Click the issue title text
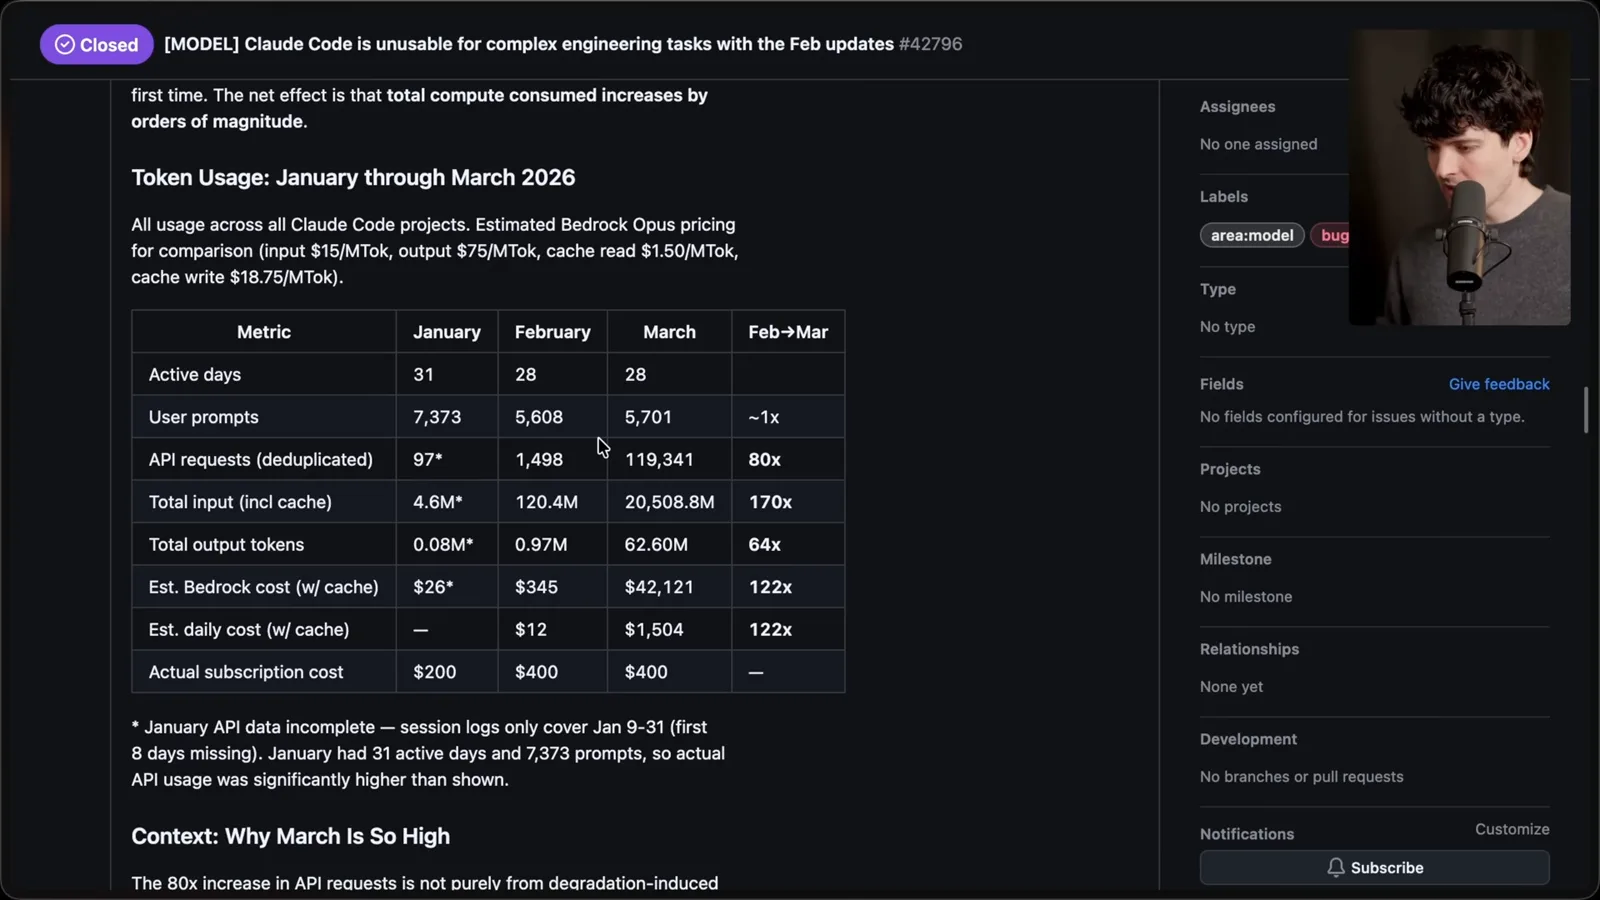This screenshot has width=1600, height=900. pos(529,44)
